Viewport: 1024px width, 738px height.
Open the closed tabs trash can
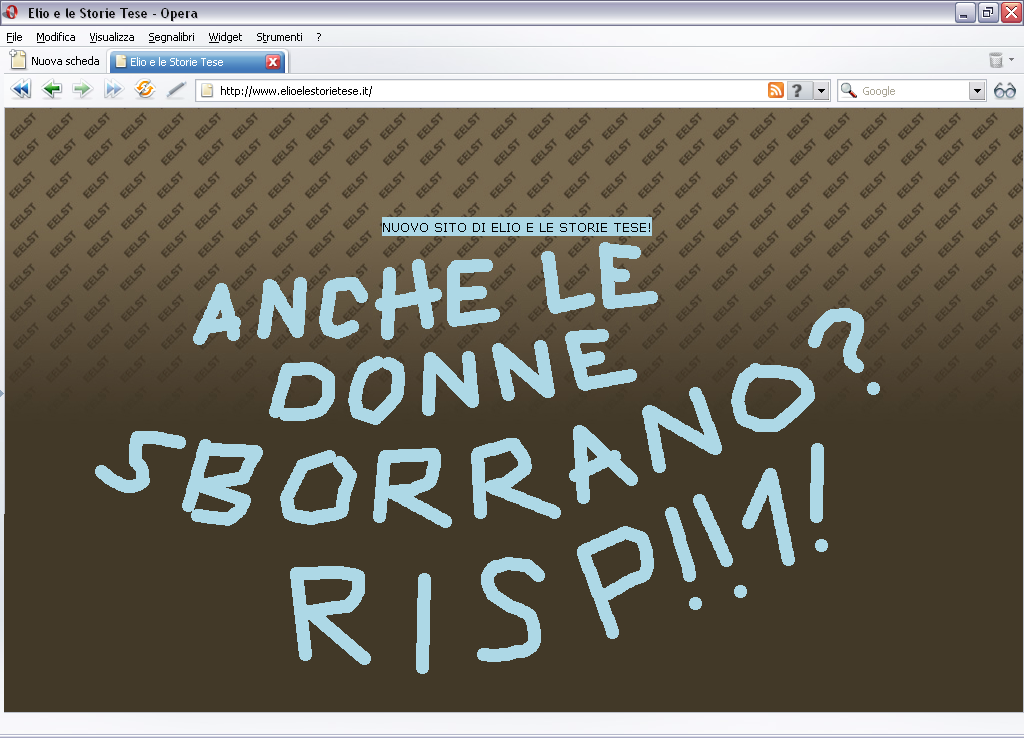pyautogui.click(x=996, y=60)
